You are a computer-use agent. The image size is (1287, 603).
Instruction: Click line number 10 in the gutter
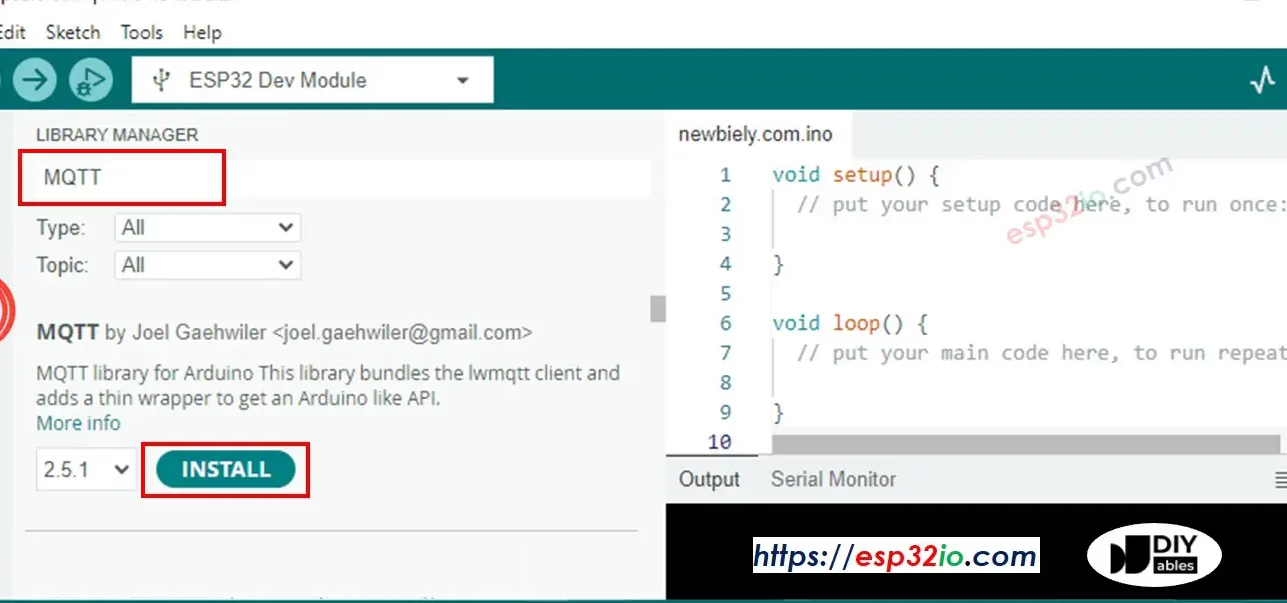pos(720,441)
